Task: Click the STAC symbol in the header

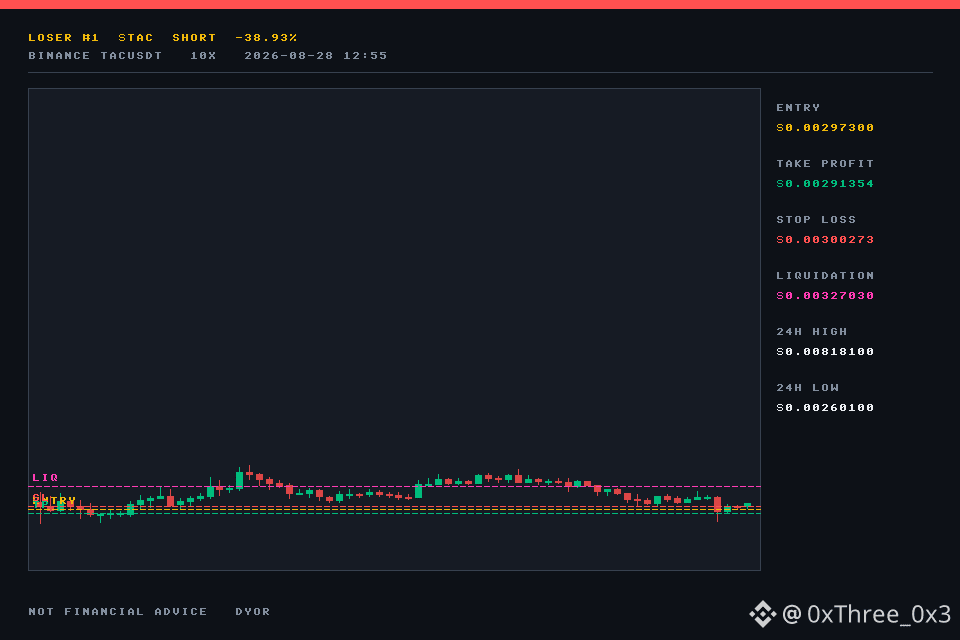Action: [x=135, y=37]
